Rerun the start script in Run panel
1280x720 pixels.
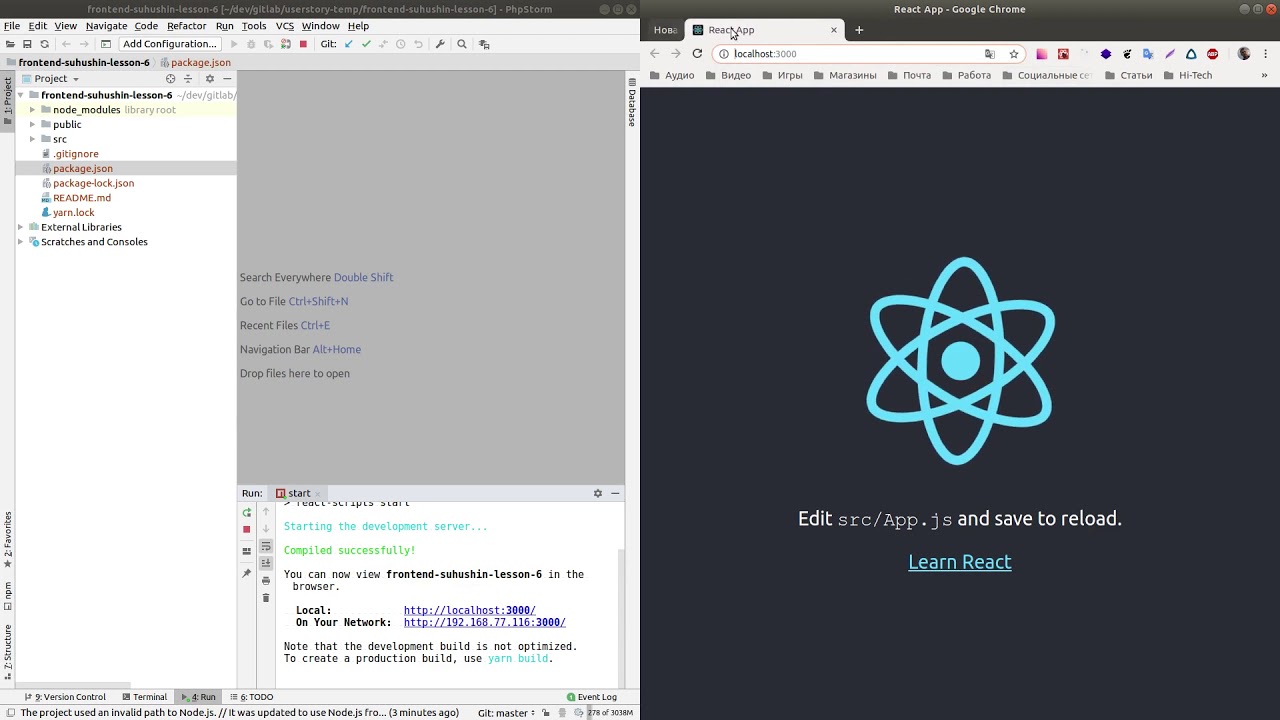coord(247,513)
